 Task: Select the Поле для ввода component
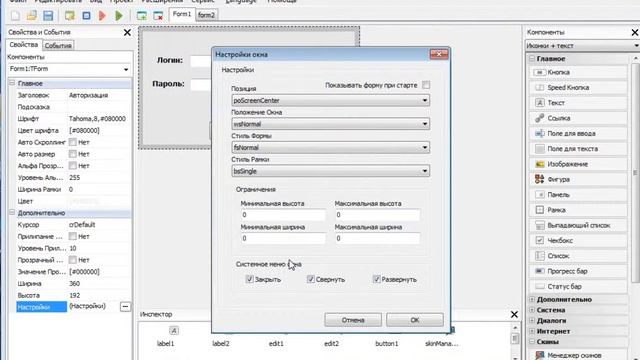pos(578,133)
